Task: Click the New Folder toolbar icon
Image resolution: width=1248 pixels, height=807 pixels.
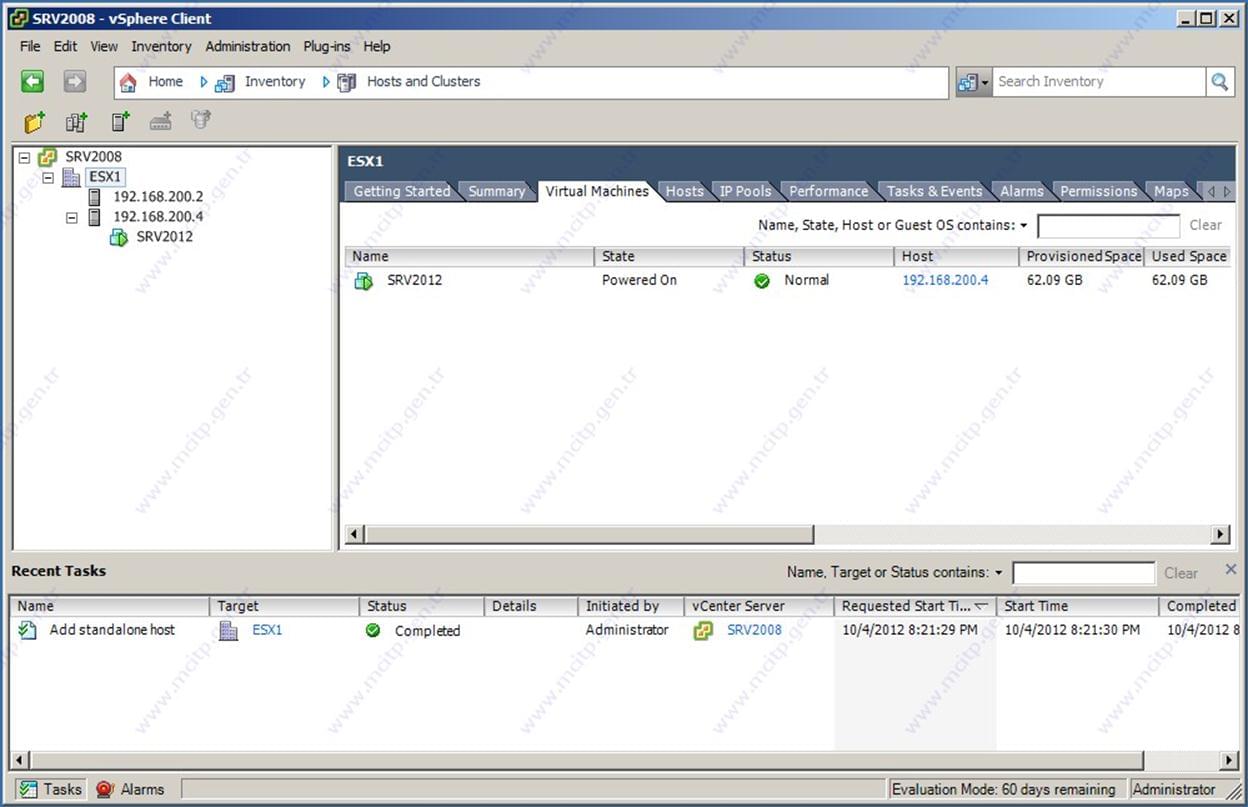Action: point(35,122)
